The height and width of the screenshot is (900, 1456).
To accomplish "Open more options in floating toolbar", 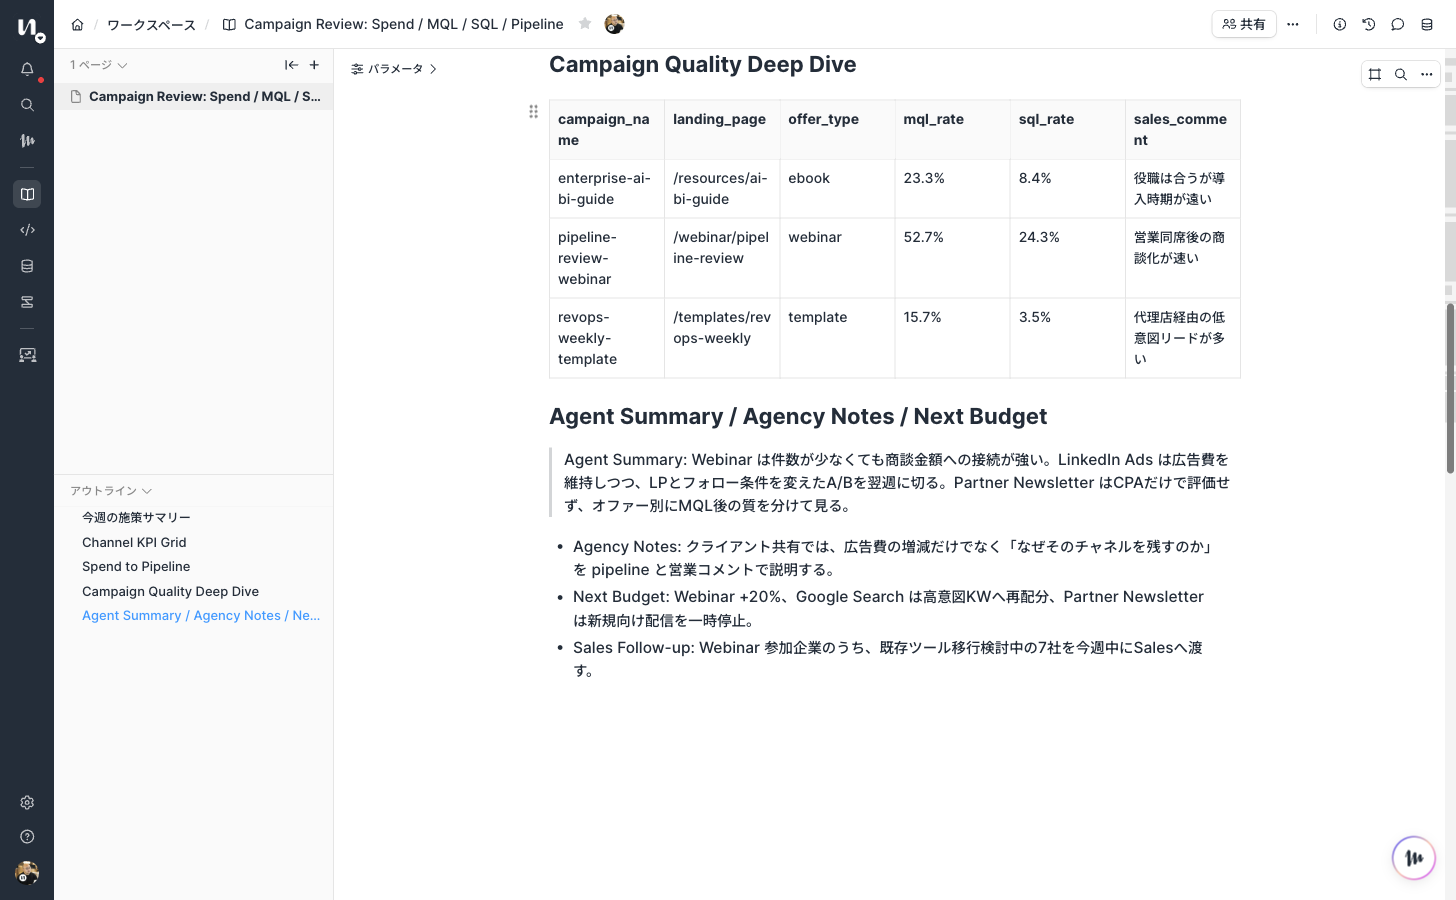I will pyautogui.click(x=1427, y=74).
